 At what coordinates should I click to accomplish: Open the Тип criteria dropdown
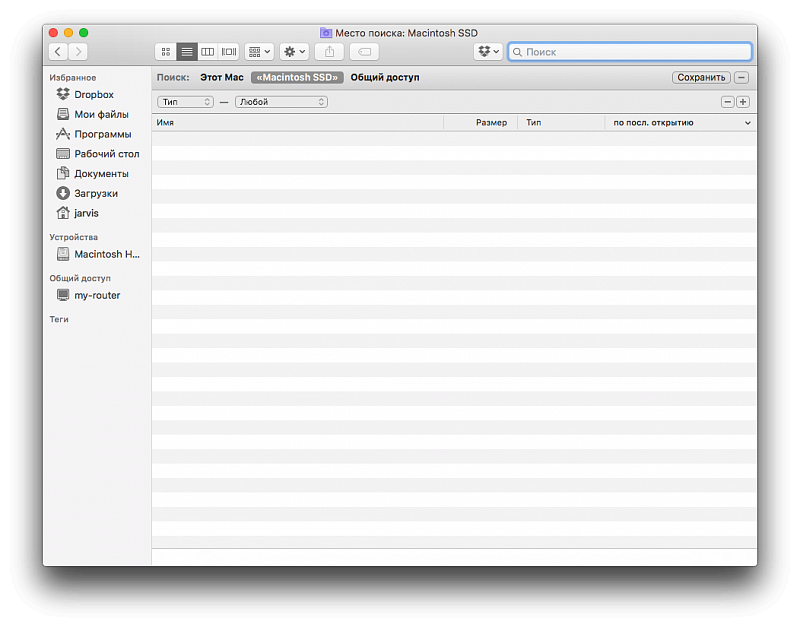(186, 102)
